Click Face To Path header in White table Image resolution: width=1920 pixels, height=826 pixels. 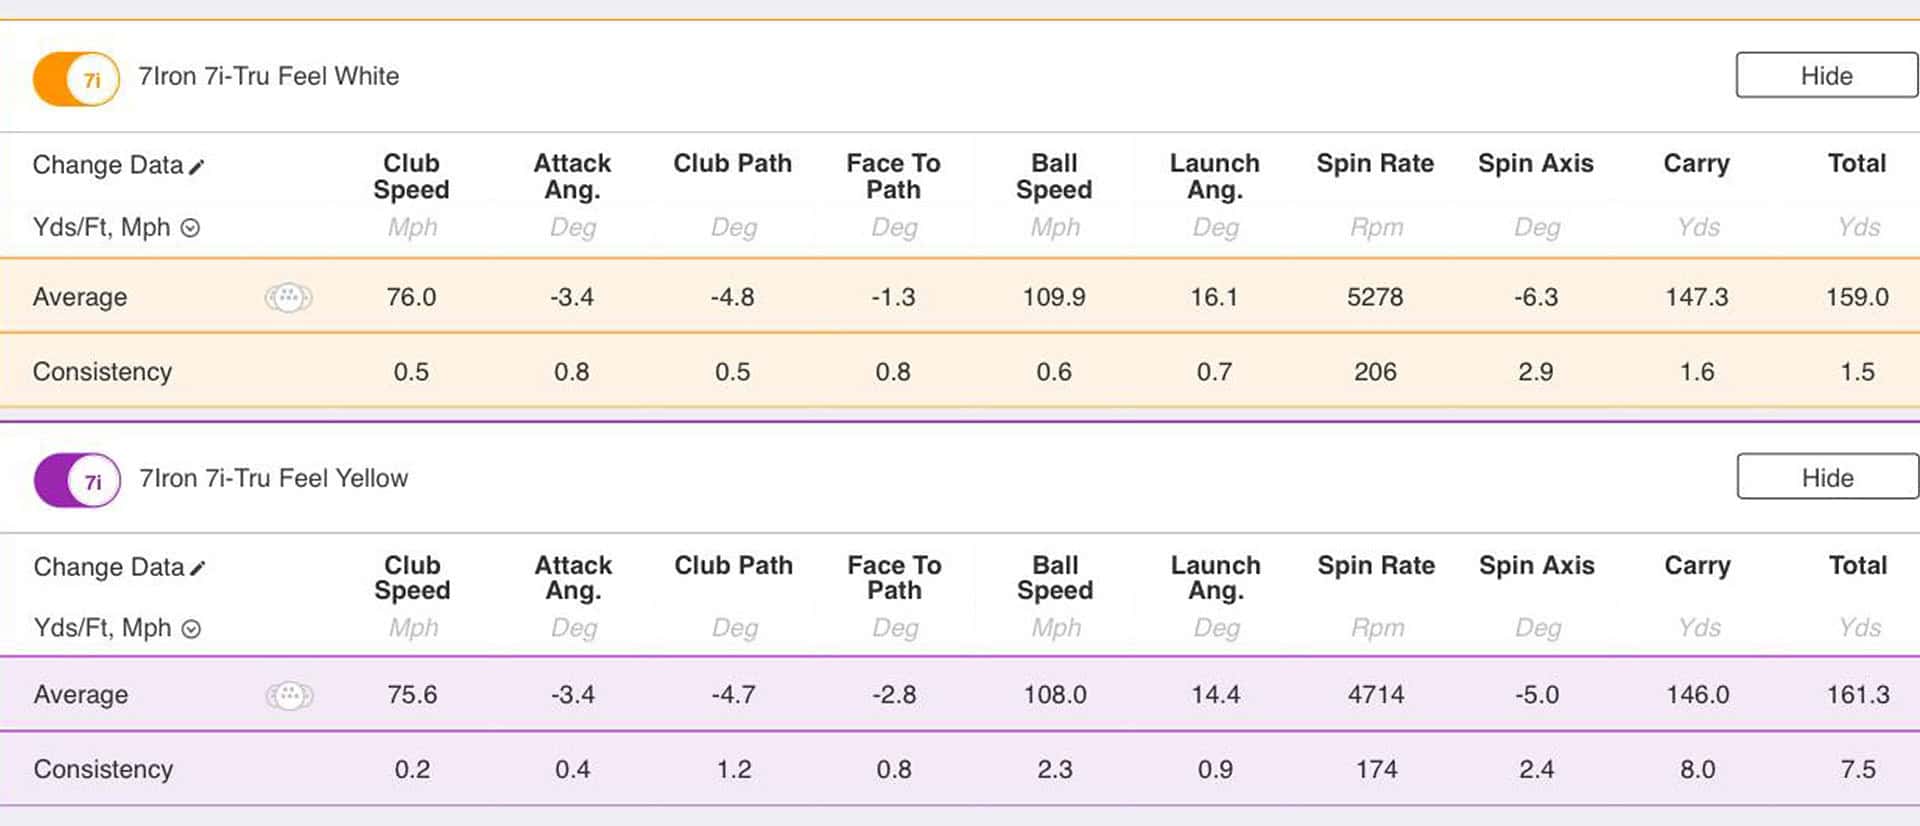pos(893,176)
